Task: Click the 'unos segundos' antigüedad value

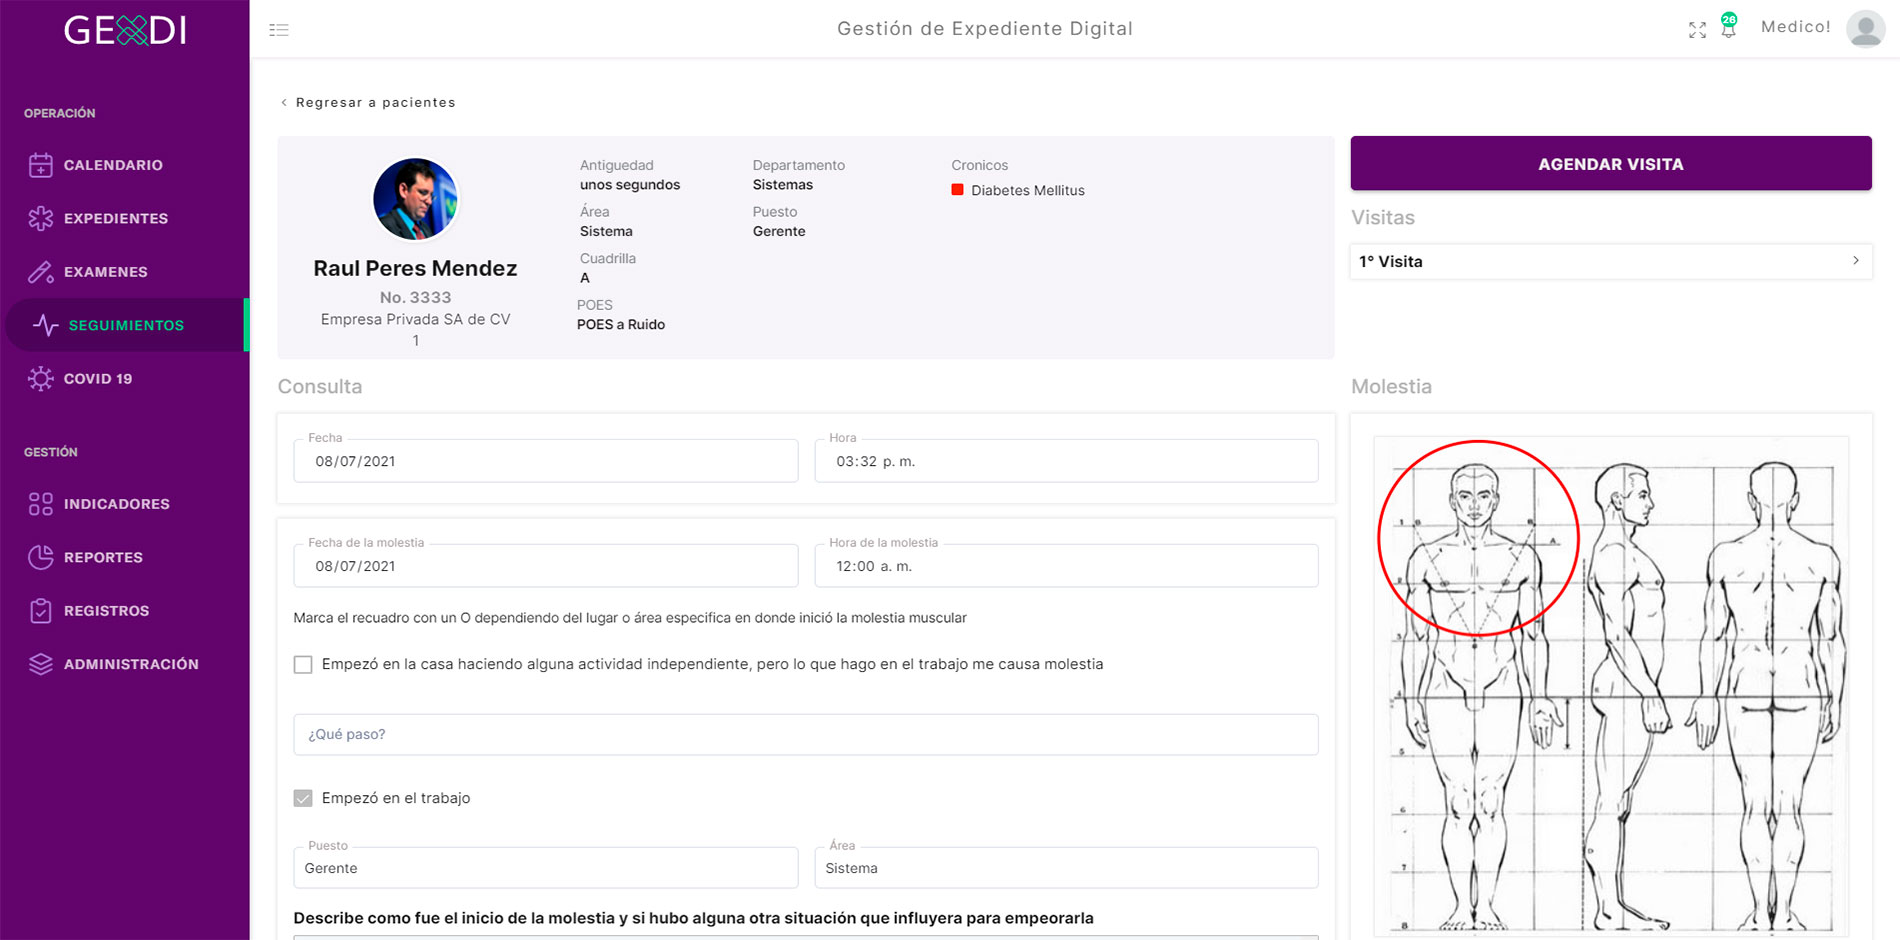Action: click(629, 185)
